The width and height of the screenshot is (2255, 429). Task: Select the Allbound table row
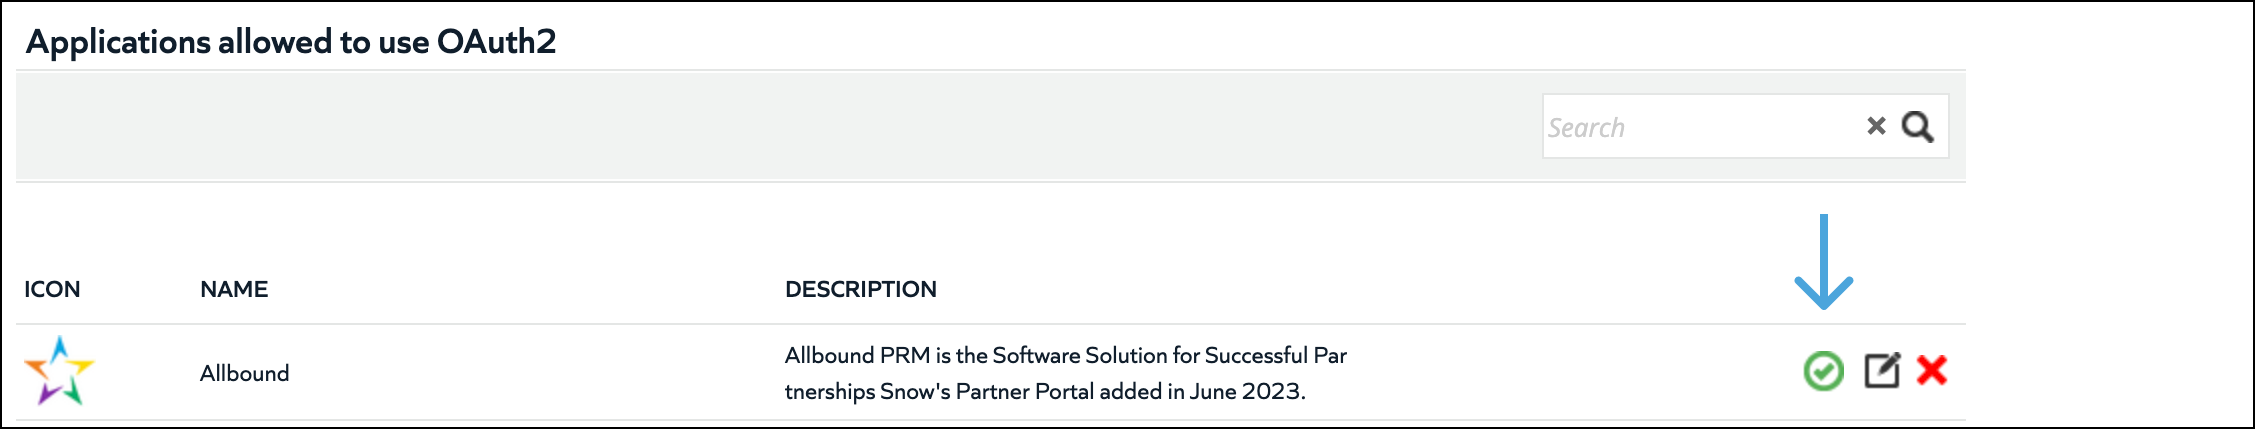point(991,372)
